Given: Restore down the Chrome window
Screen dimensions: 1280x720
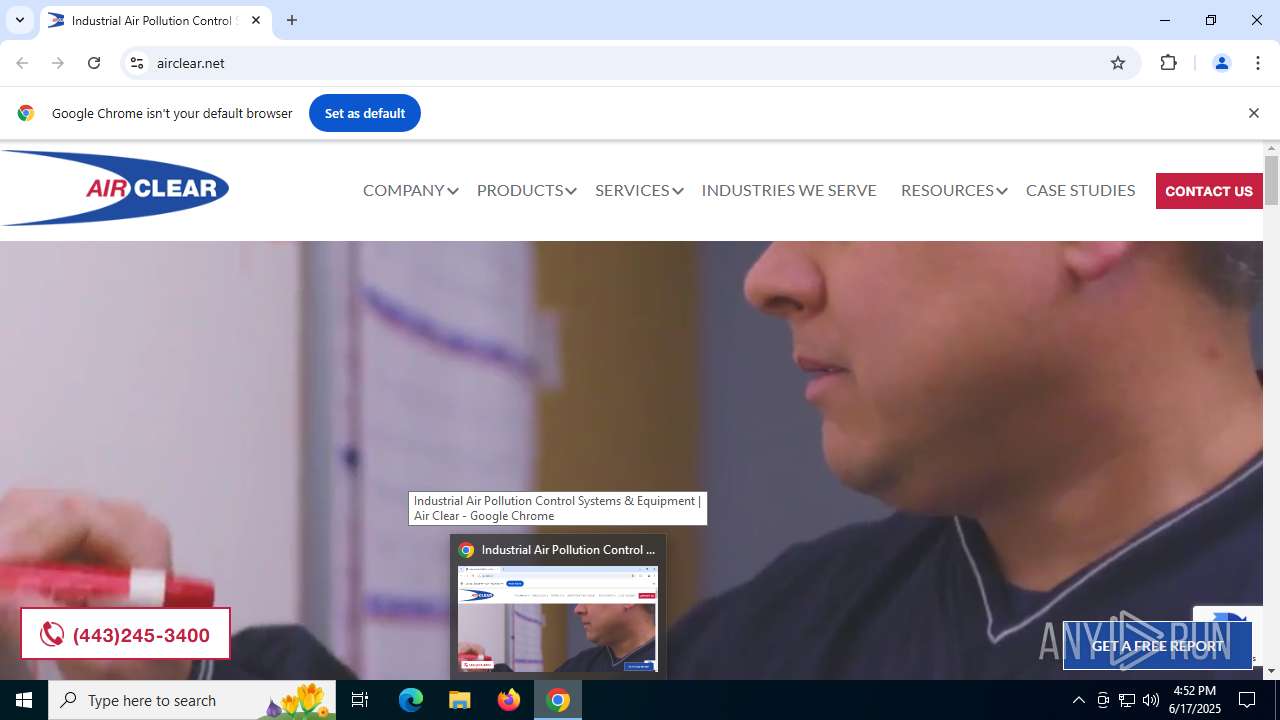Looking at the screenshot, I should tap(1211, 20).
